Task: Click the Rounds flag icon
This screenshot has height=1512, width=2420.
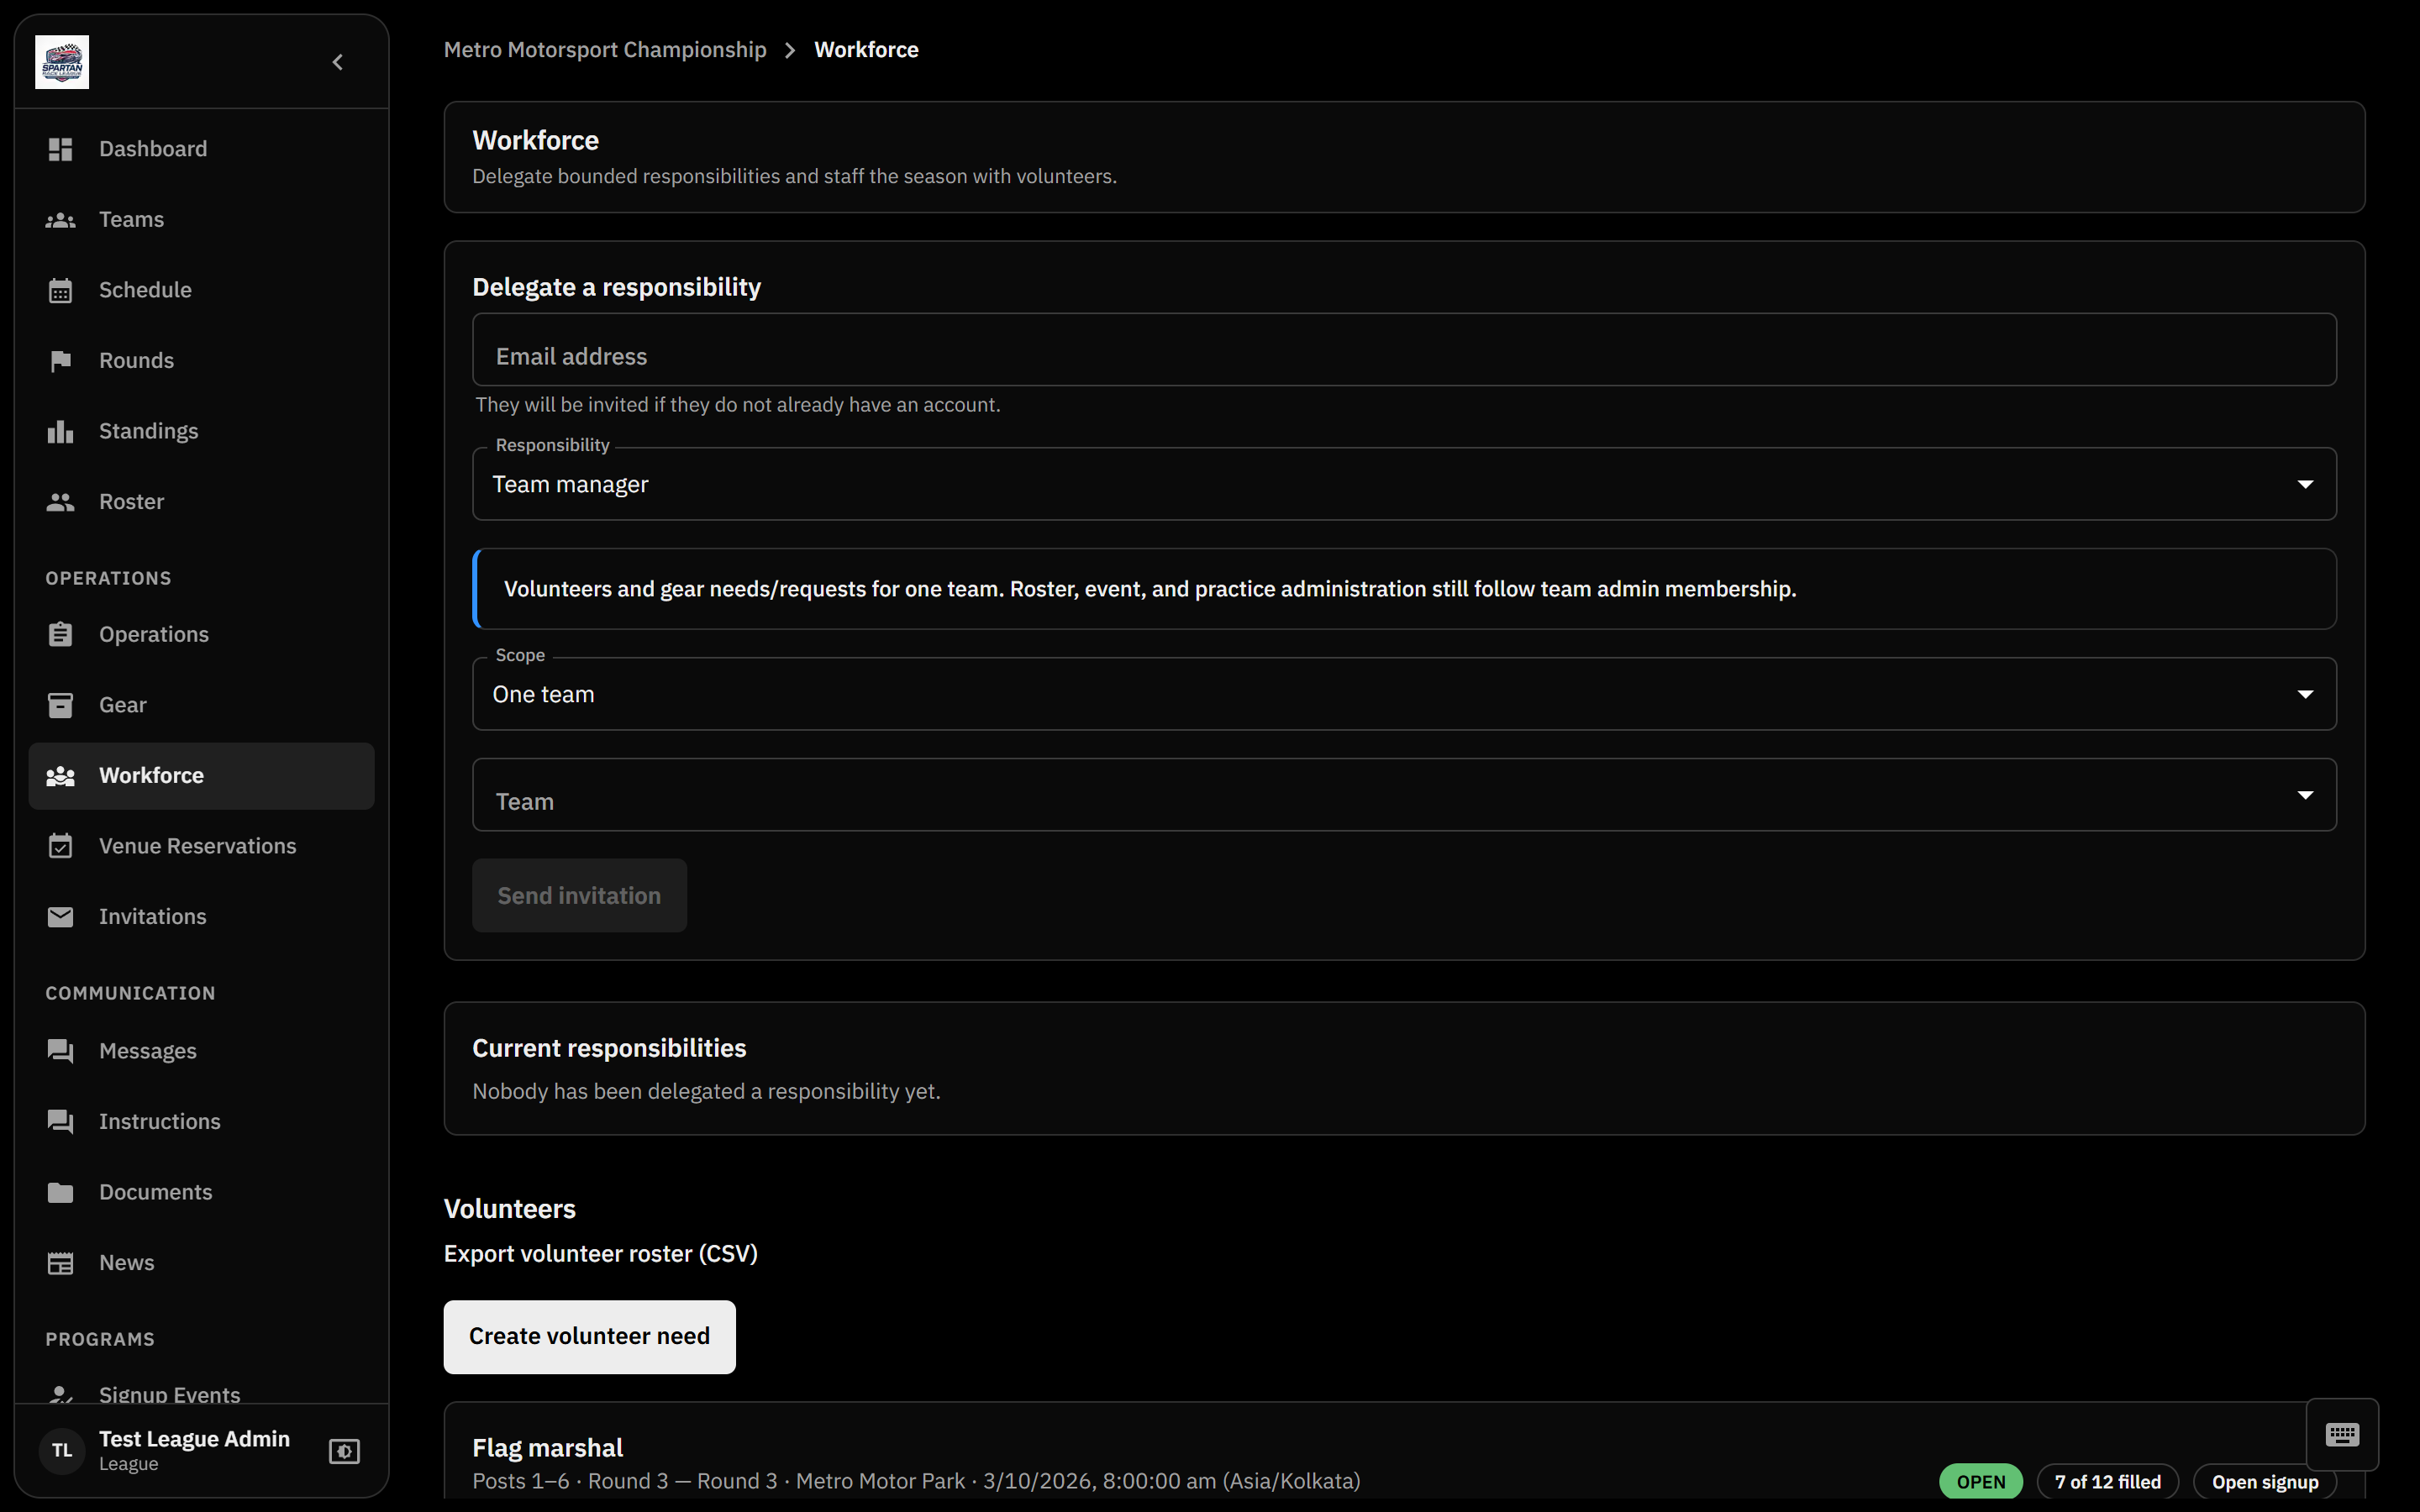Action: (61, 361)
